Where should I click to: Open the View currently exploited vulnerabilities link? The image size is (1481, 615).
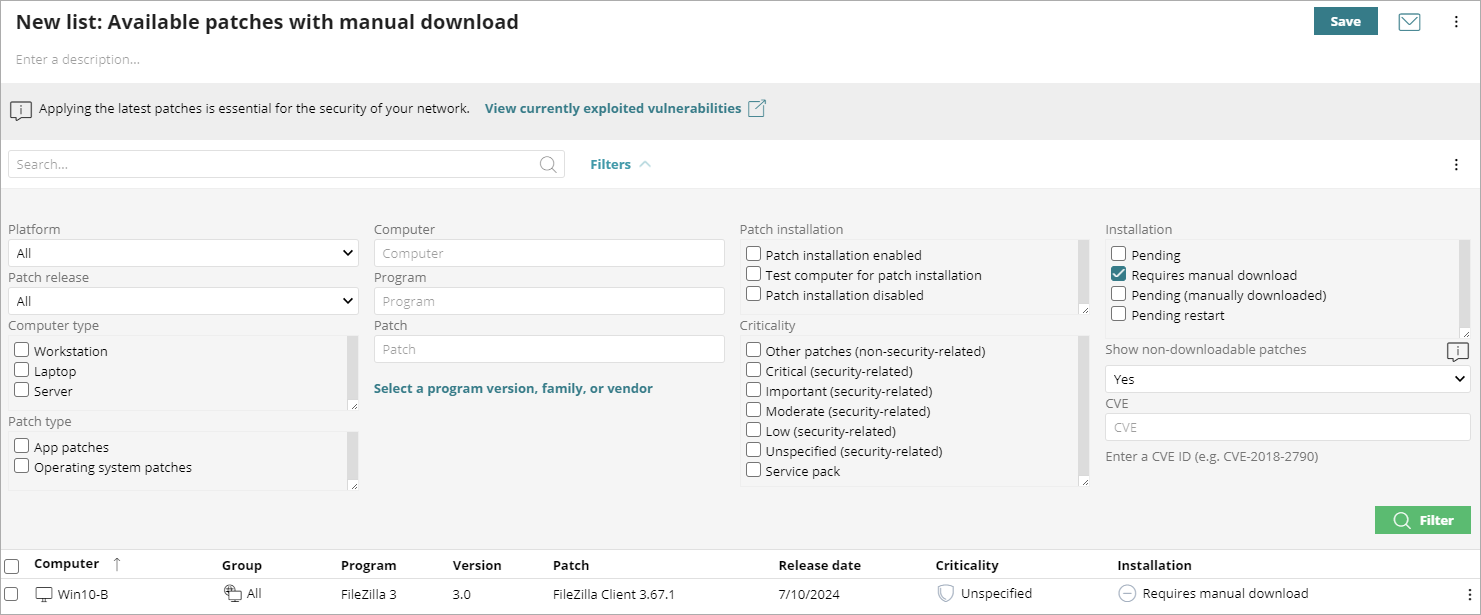(x=612, y=108)
